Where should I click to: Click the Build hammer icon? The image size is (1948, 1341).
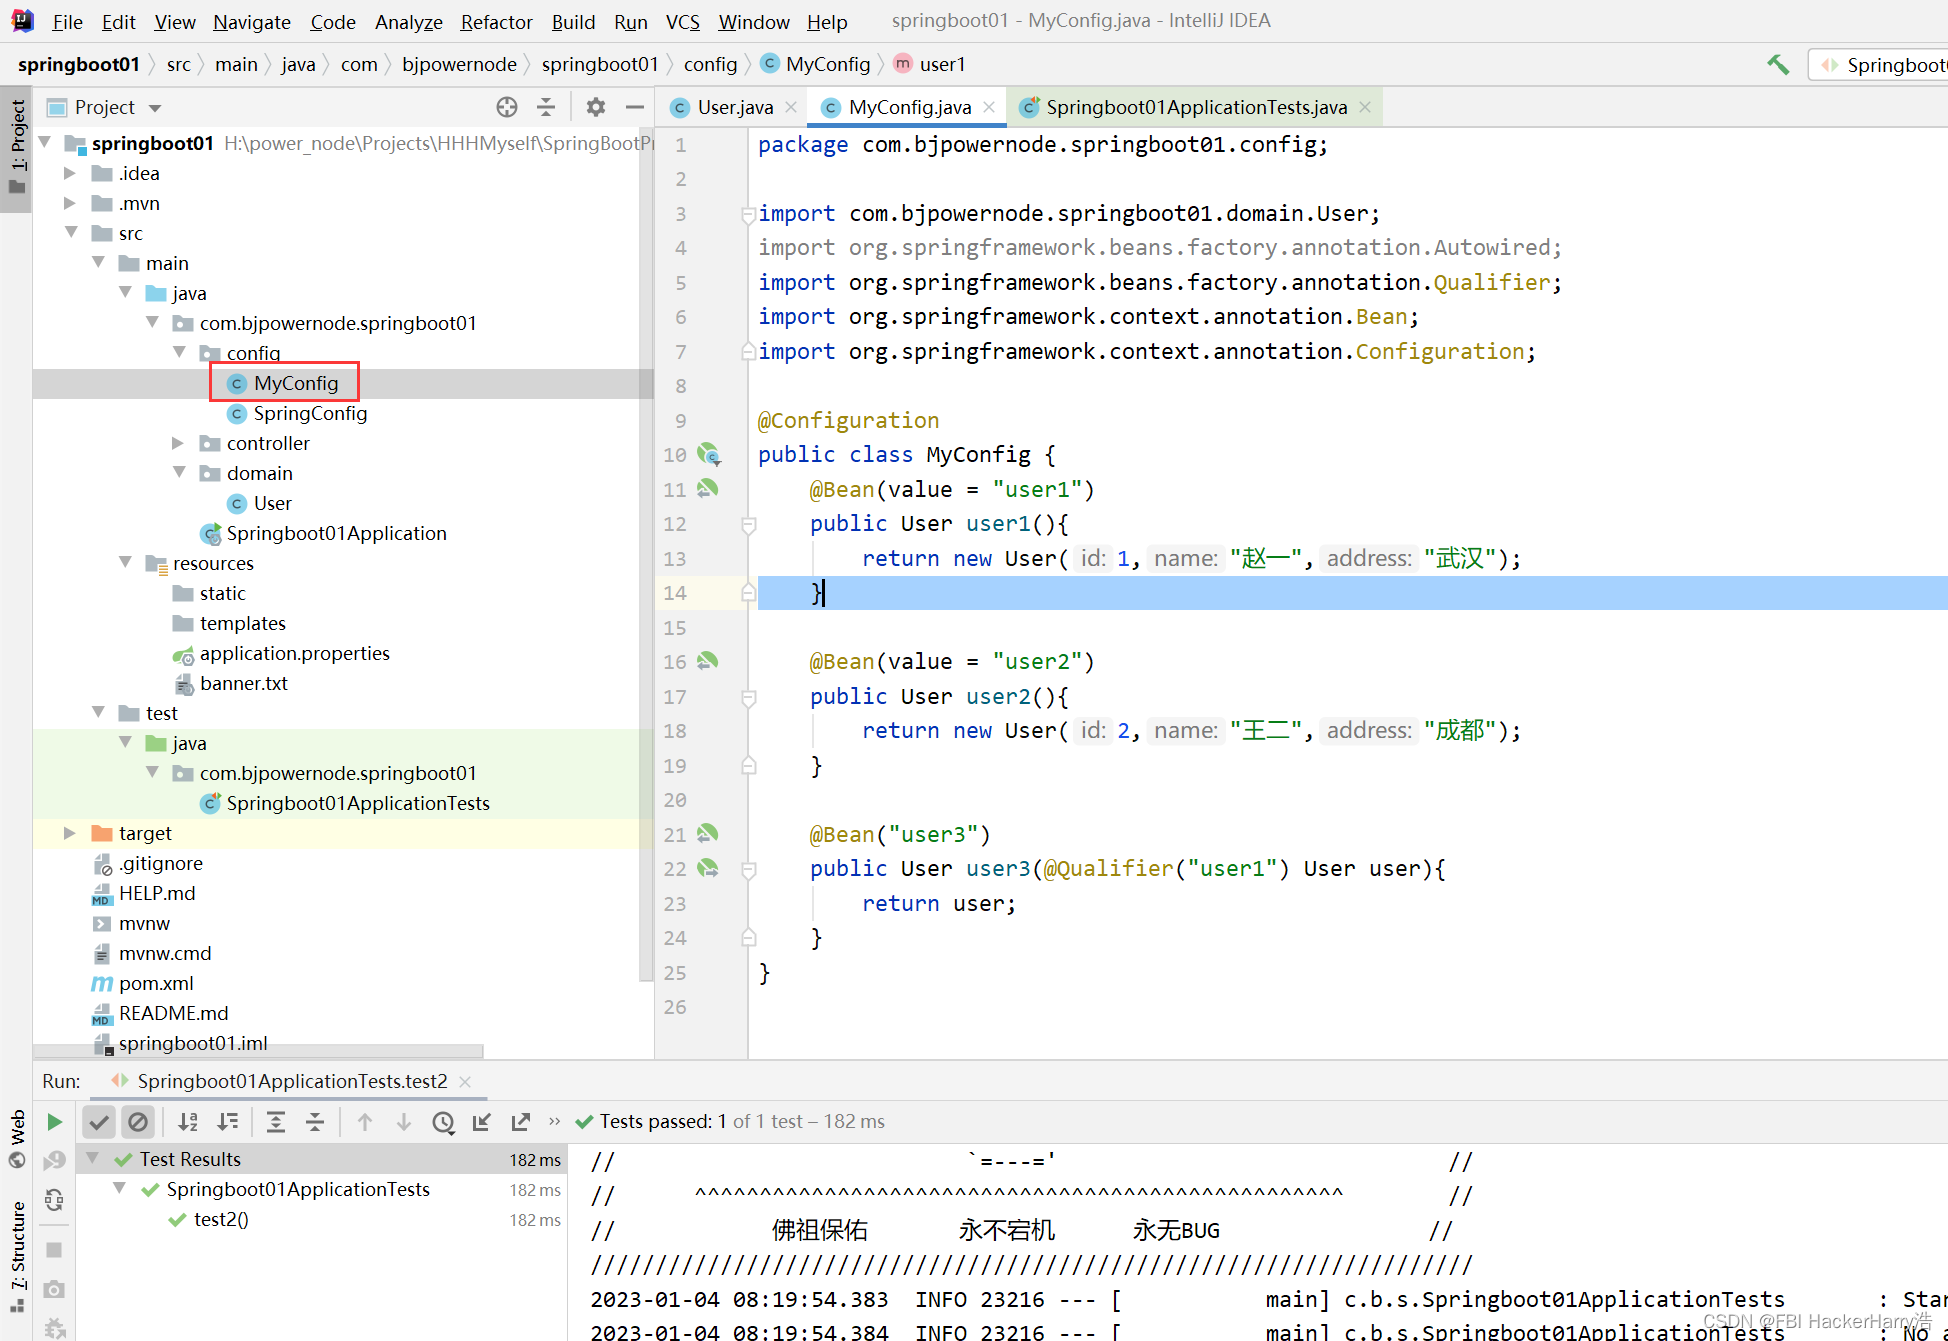tap(1777, 65)
